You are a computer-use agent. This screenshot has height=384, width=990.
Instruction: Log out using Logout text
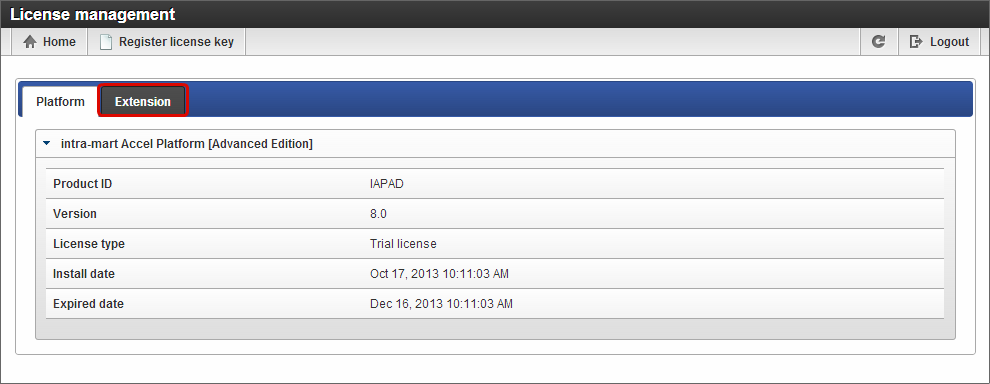pyautogui.click(x=949, y=42)
